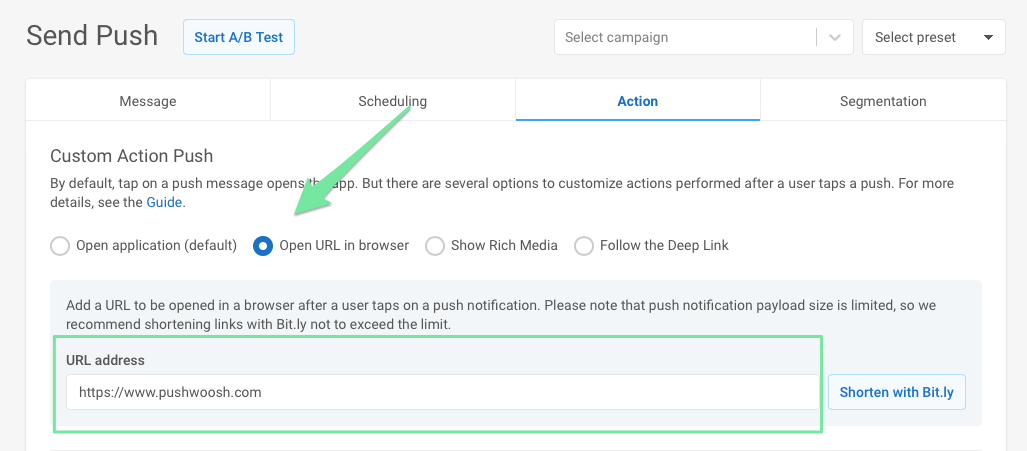Click the caret arrow on Select preset
The height and width of the screenshot is (451, 1027).
pos(988,38)
